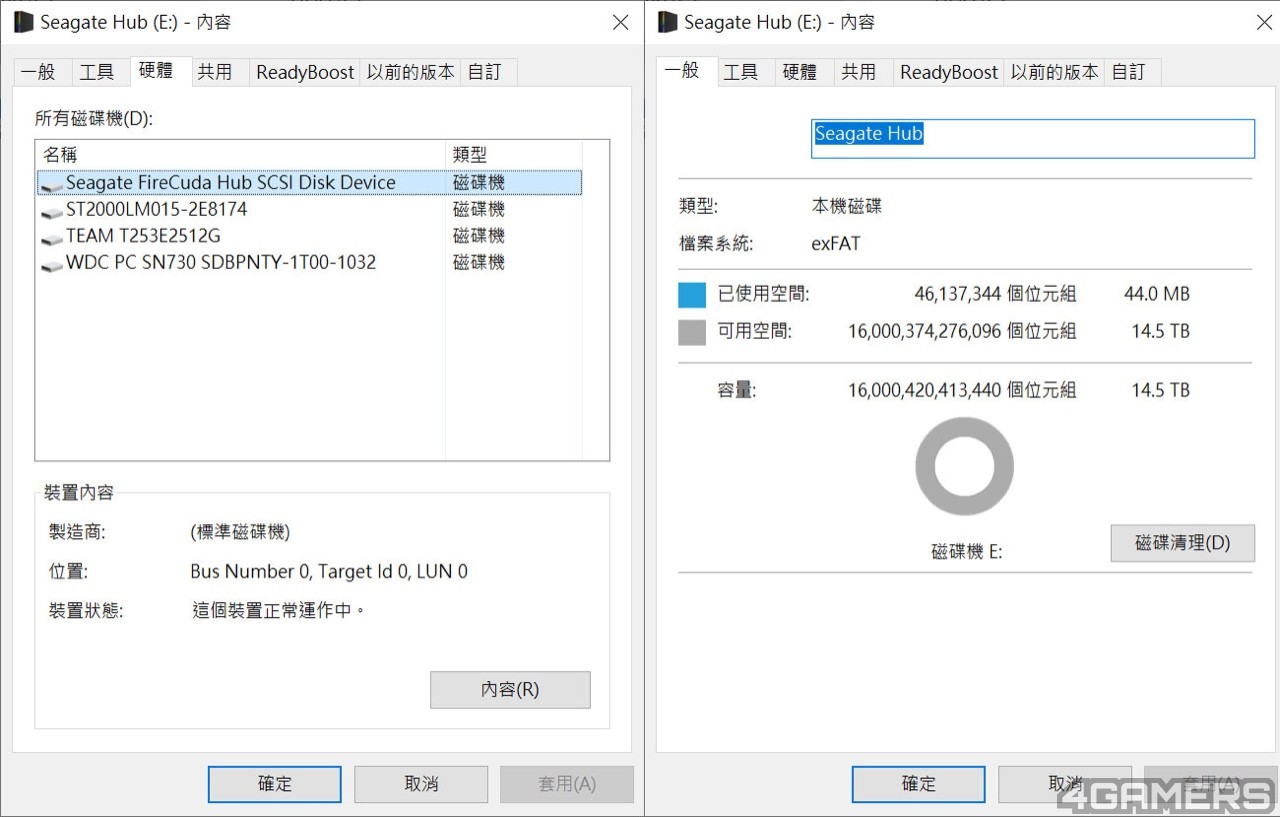Open 以前的版本 tab in right window

pyautogui.click(x=1054, y=72)
